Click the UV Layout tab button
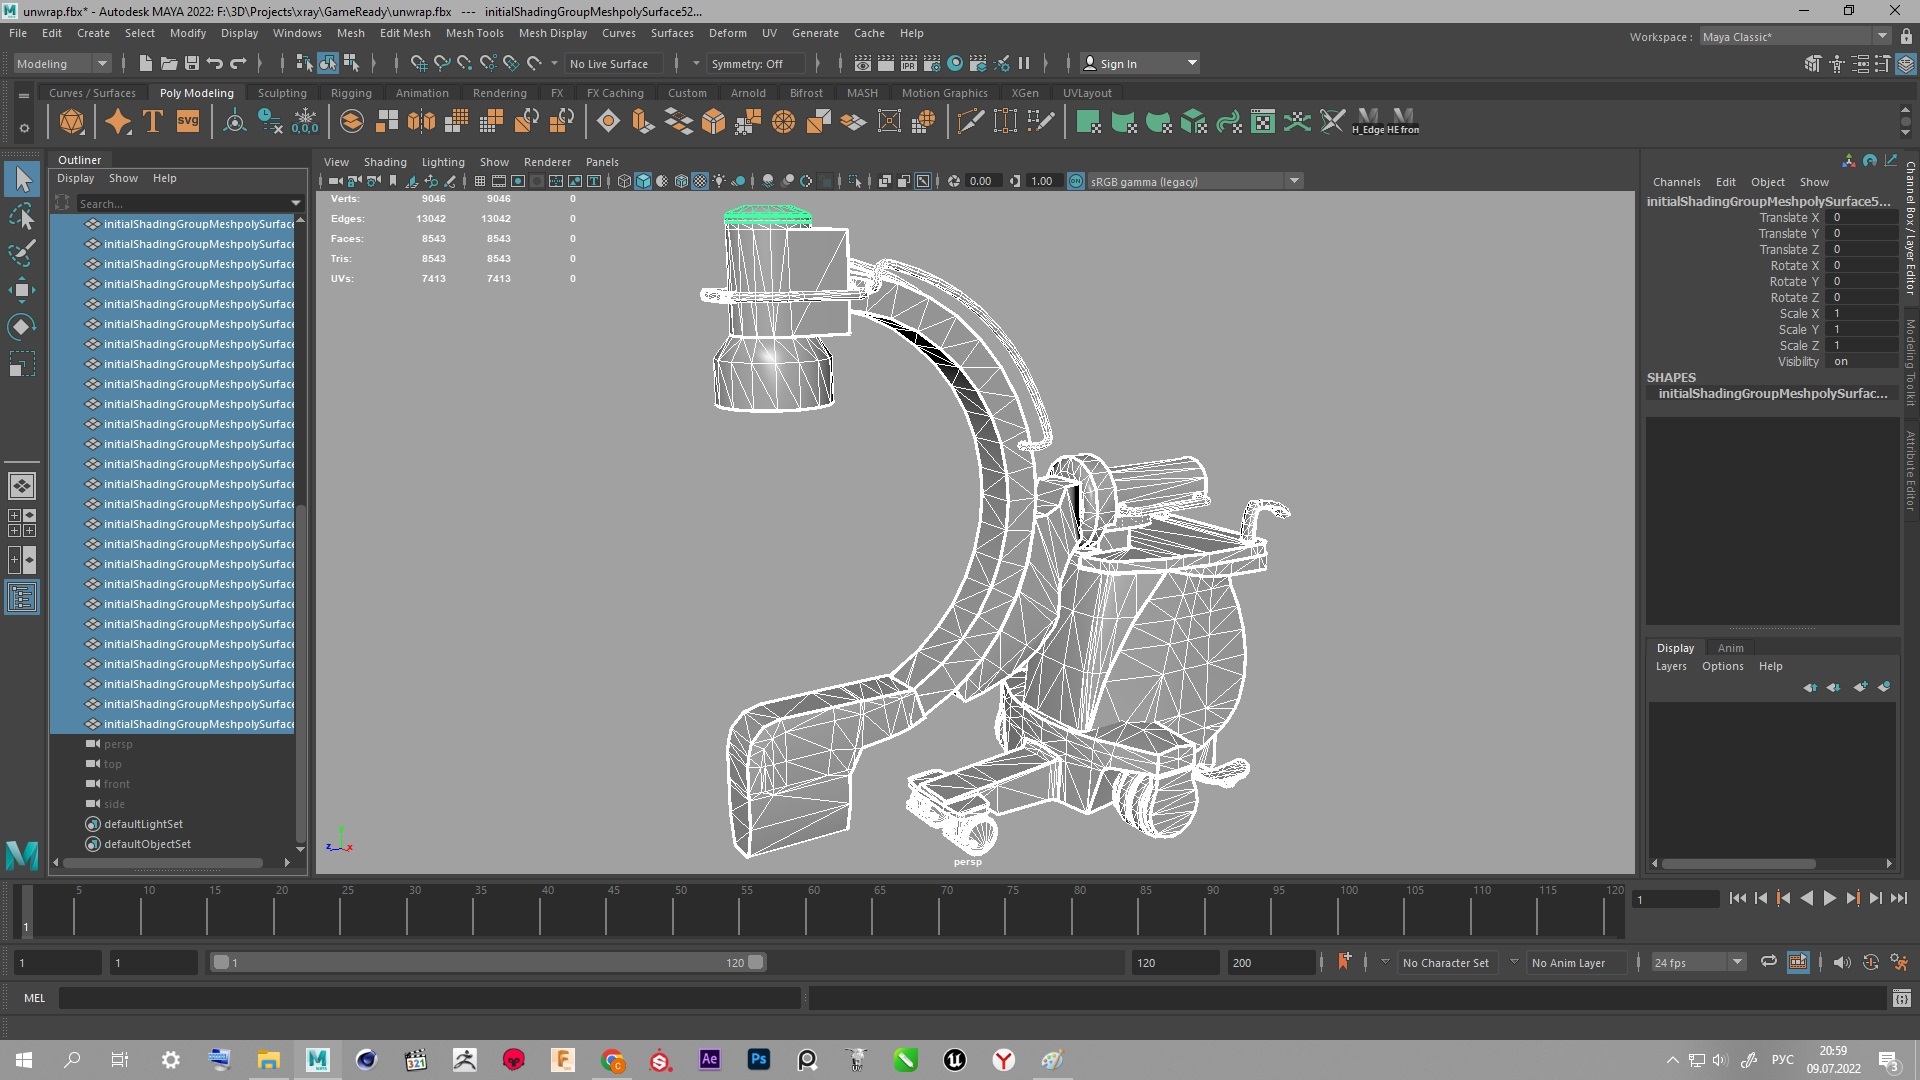Image resolution: width=1920 pixels, height=1080 pixels. click(1088, 92)
